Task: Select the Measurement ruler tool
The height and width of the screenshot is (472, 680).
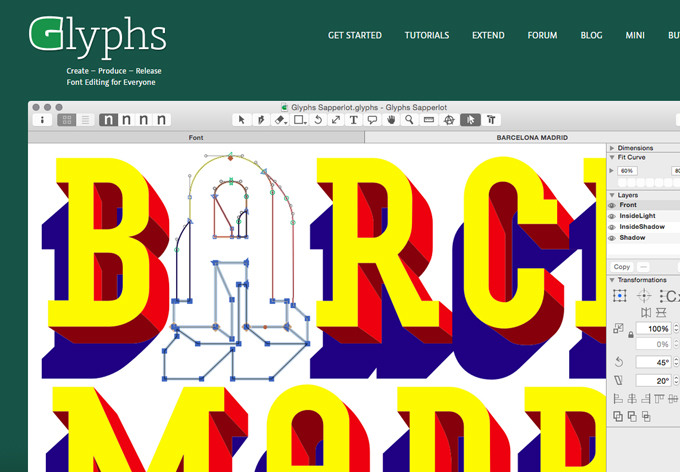Action: (429, 120)
